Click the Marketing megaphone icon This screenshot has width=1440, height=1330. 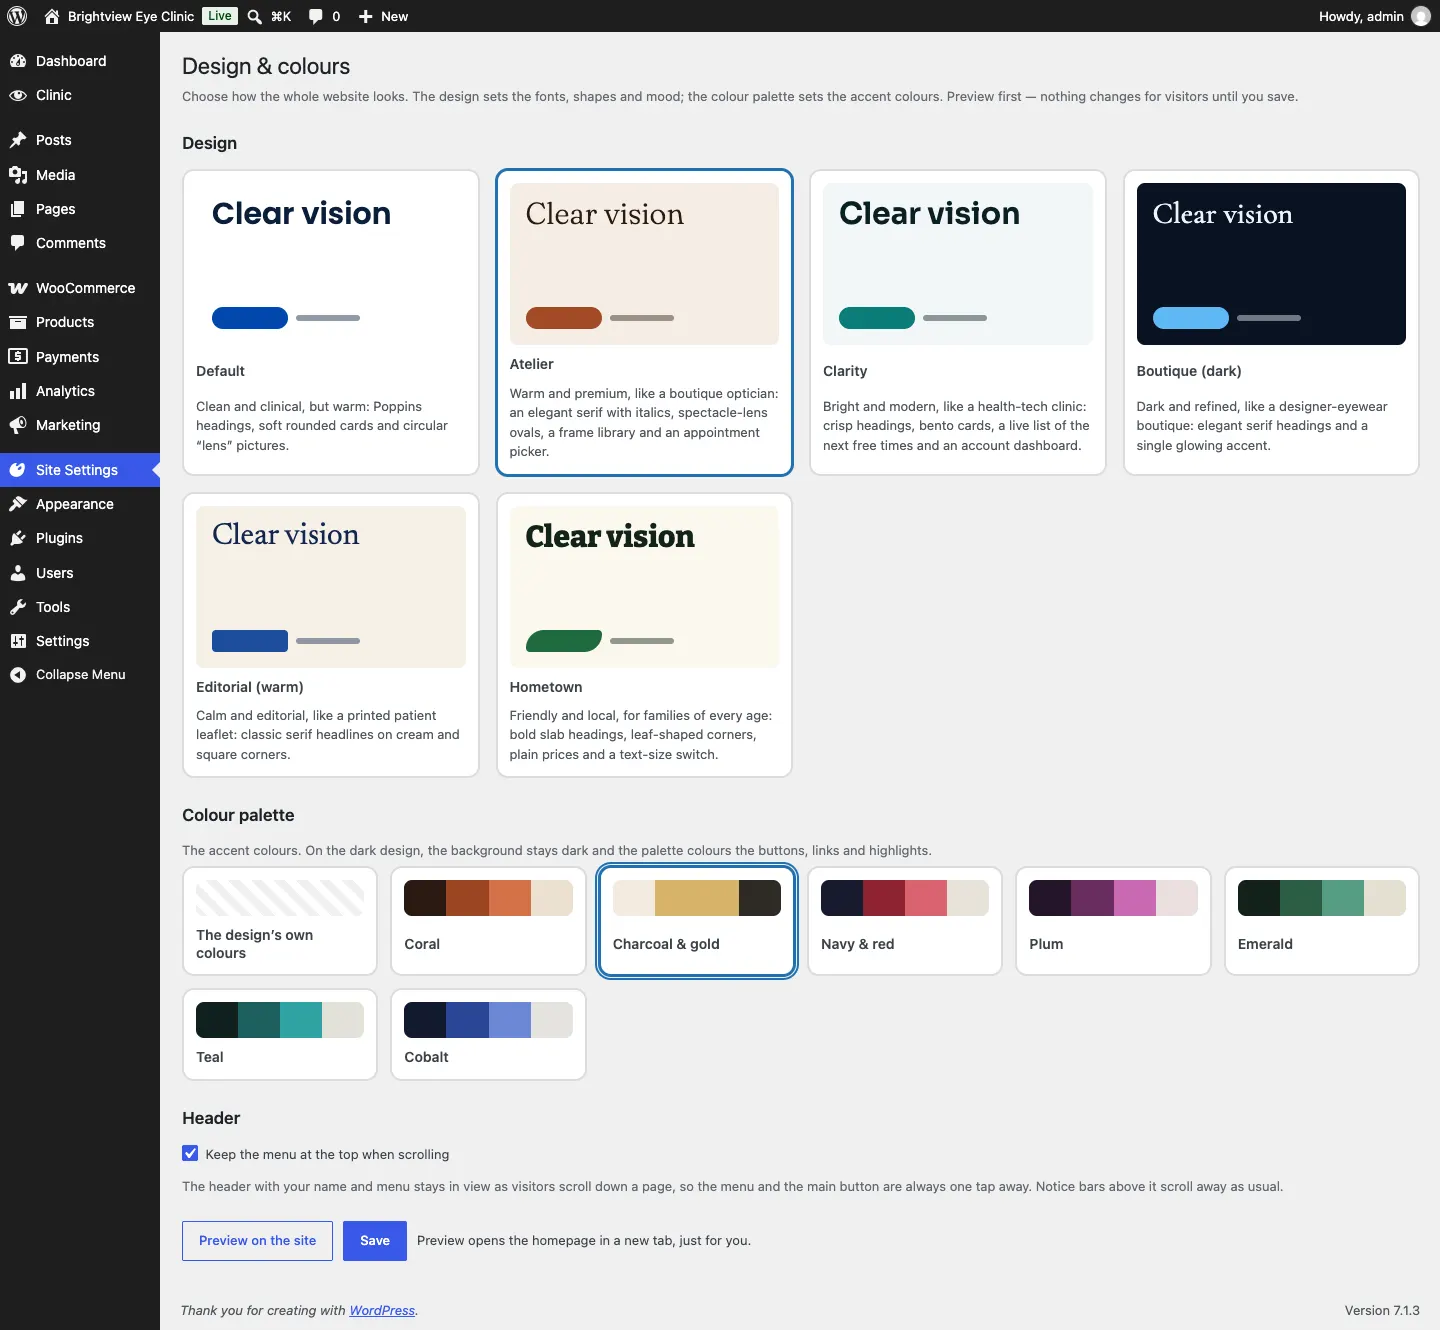click(18, 425)
